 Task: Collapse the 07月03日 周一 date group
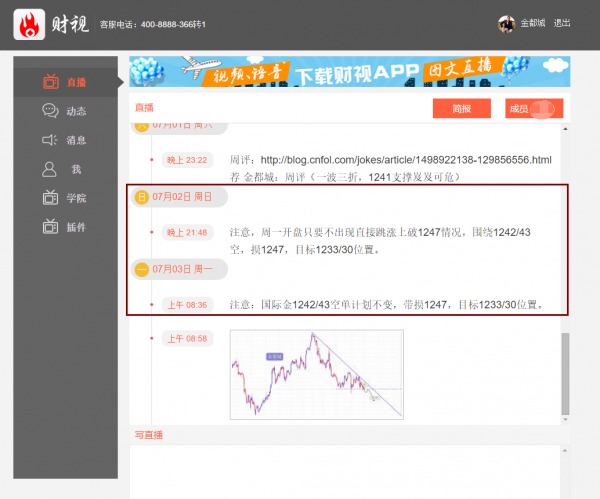[x=142, y=270]
